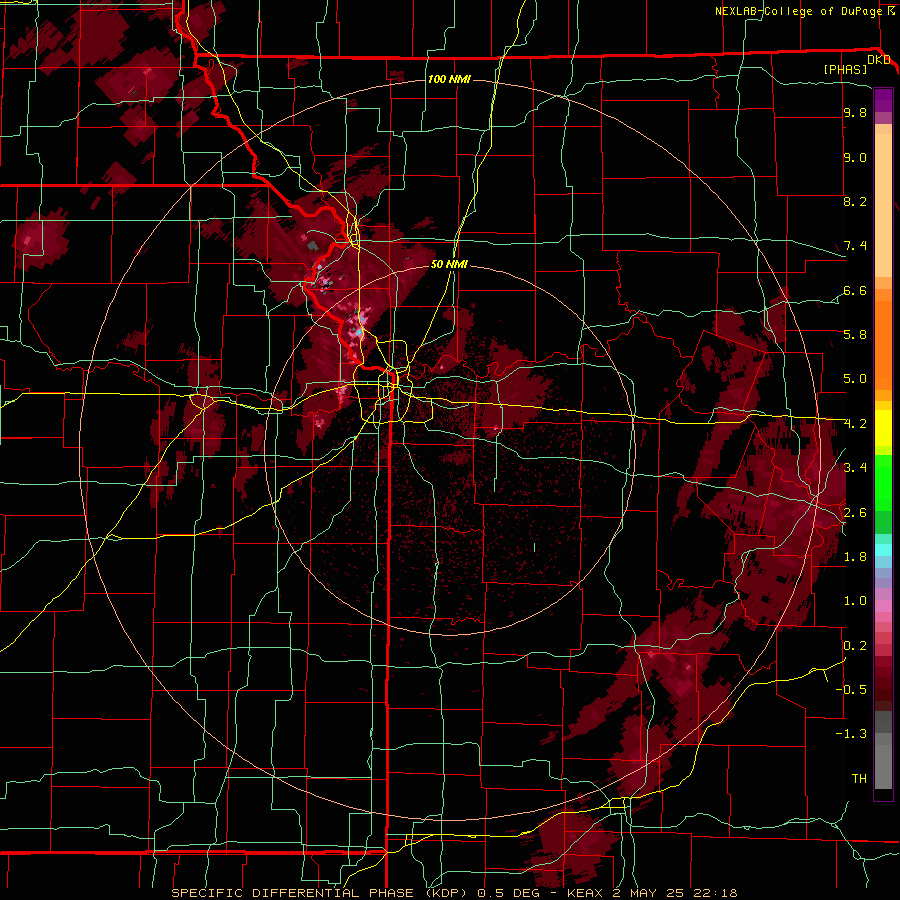Viewport: 900px width, 900px height.
Task: Click the DKD label above the legend
Action: click(879, 60)
